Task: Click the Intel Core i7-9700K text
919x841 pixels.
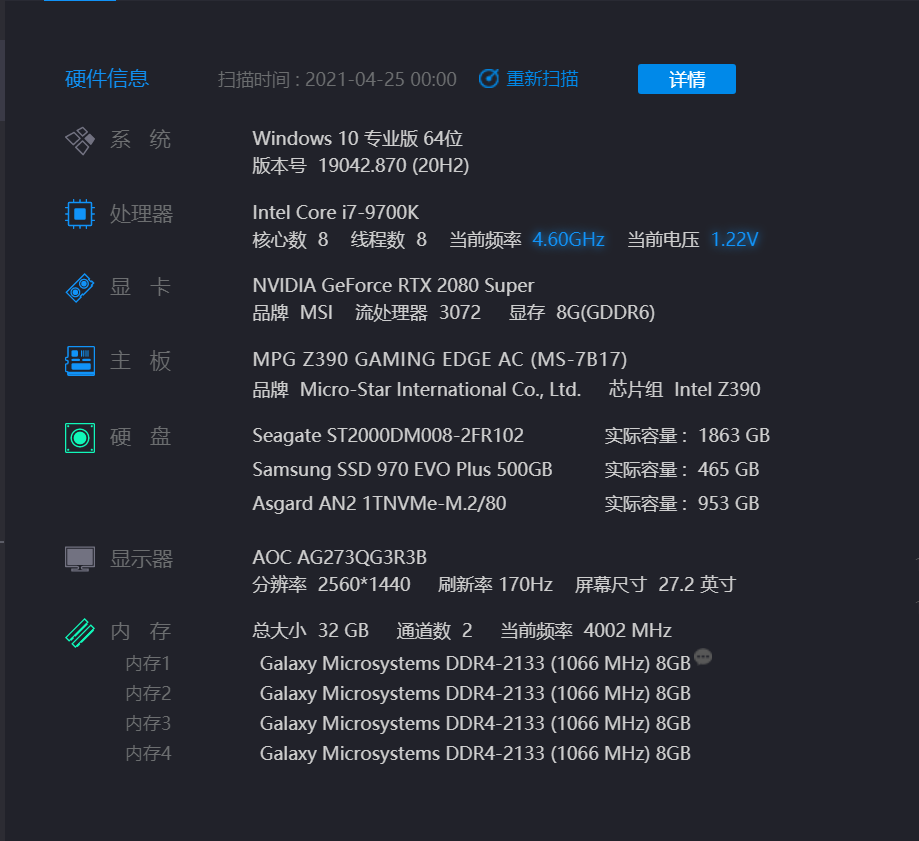Action: click(335, 212)
